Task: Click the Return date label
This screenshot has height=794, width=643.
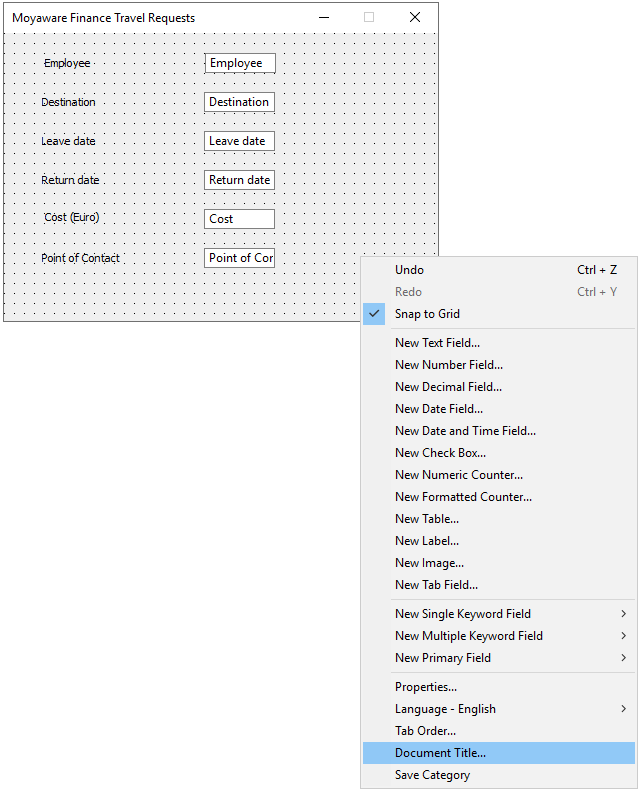Action: tap(70, 180)
